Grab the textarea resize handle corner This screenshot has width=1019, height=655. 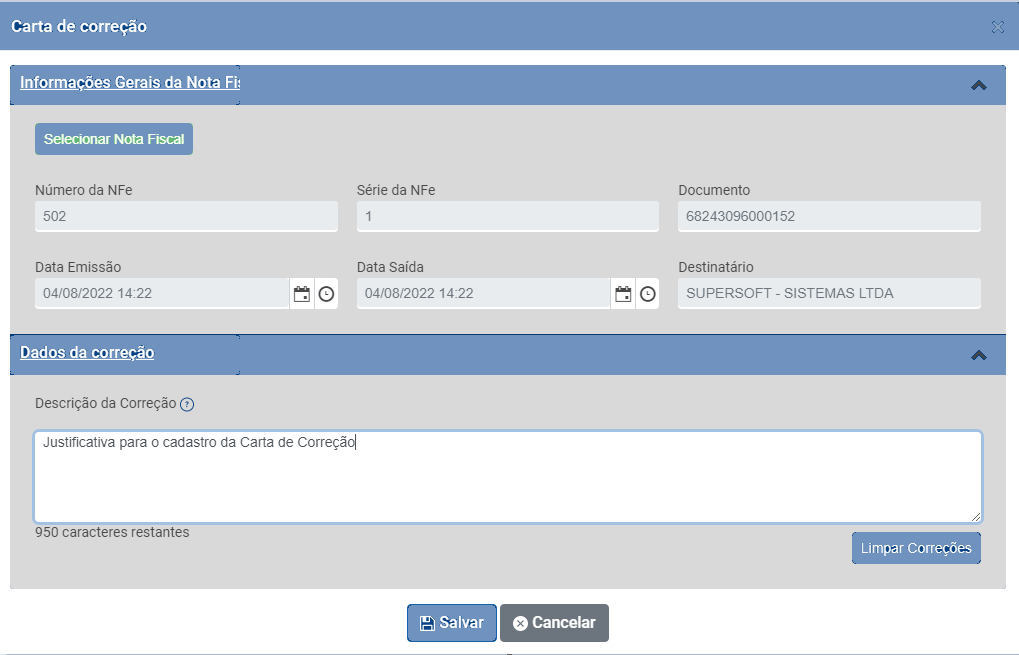(976, 517)
